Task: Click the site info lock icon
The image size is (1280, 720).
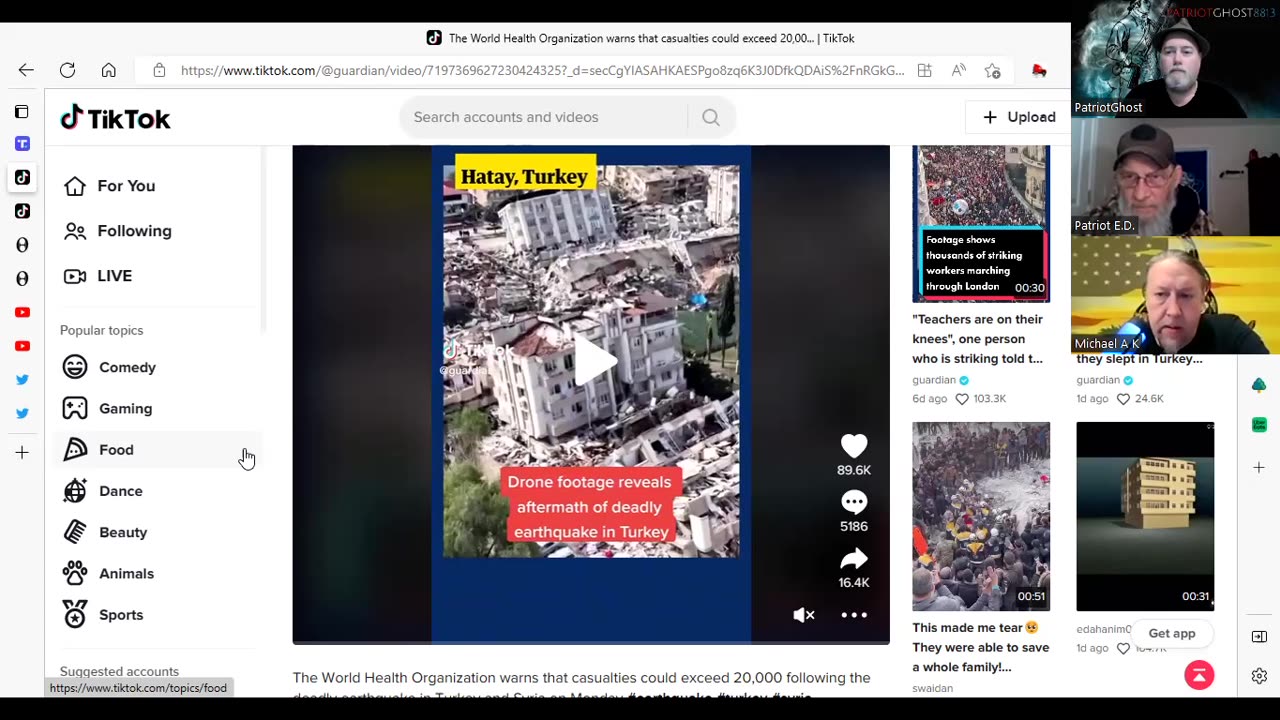Action: pos(159,70)
